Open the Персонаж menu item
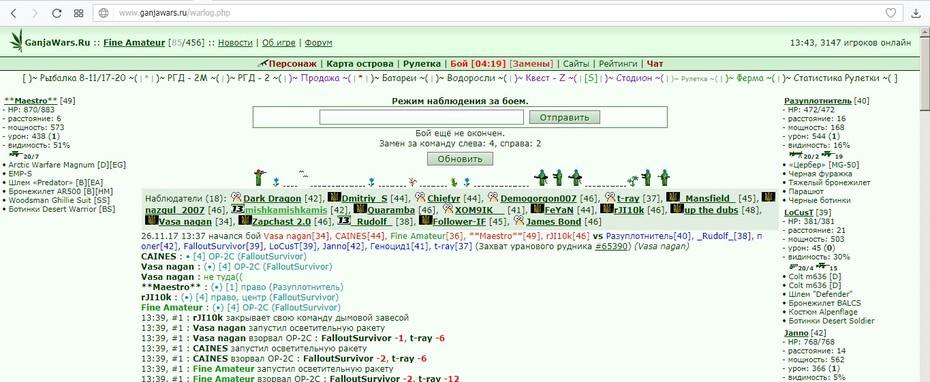The width and height of the screenshot is (930, 382). [293, 63]
